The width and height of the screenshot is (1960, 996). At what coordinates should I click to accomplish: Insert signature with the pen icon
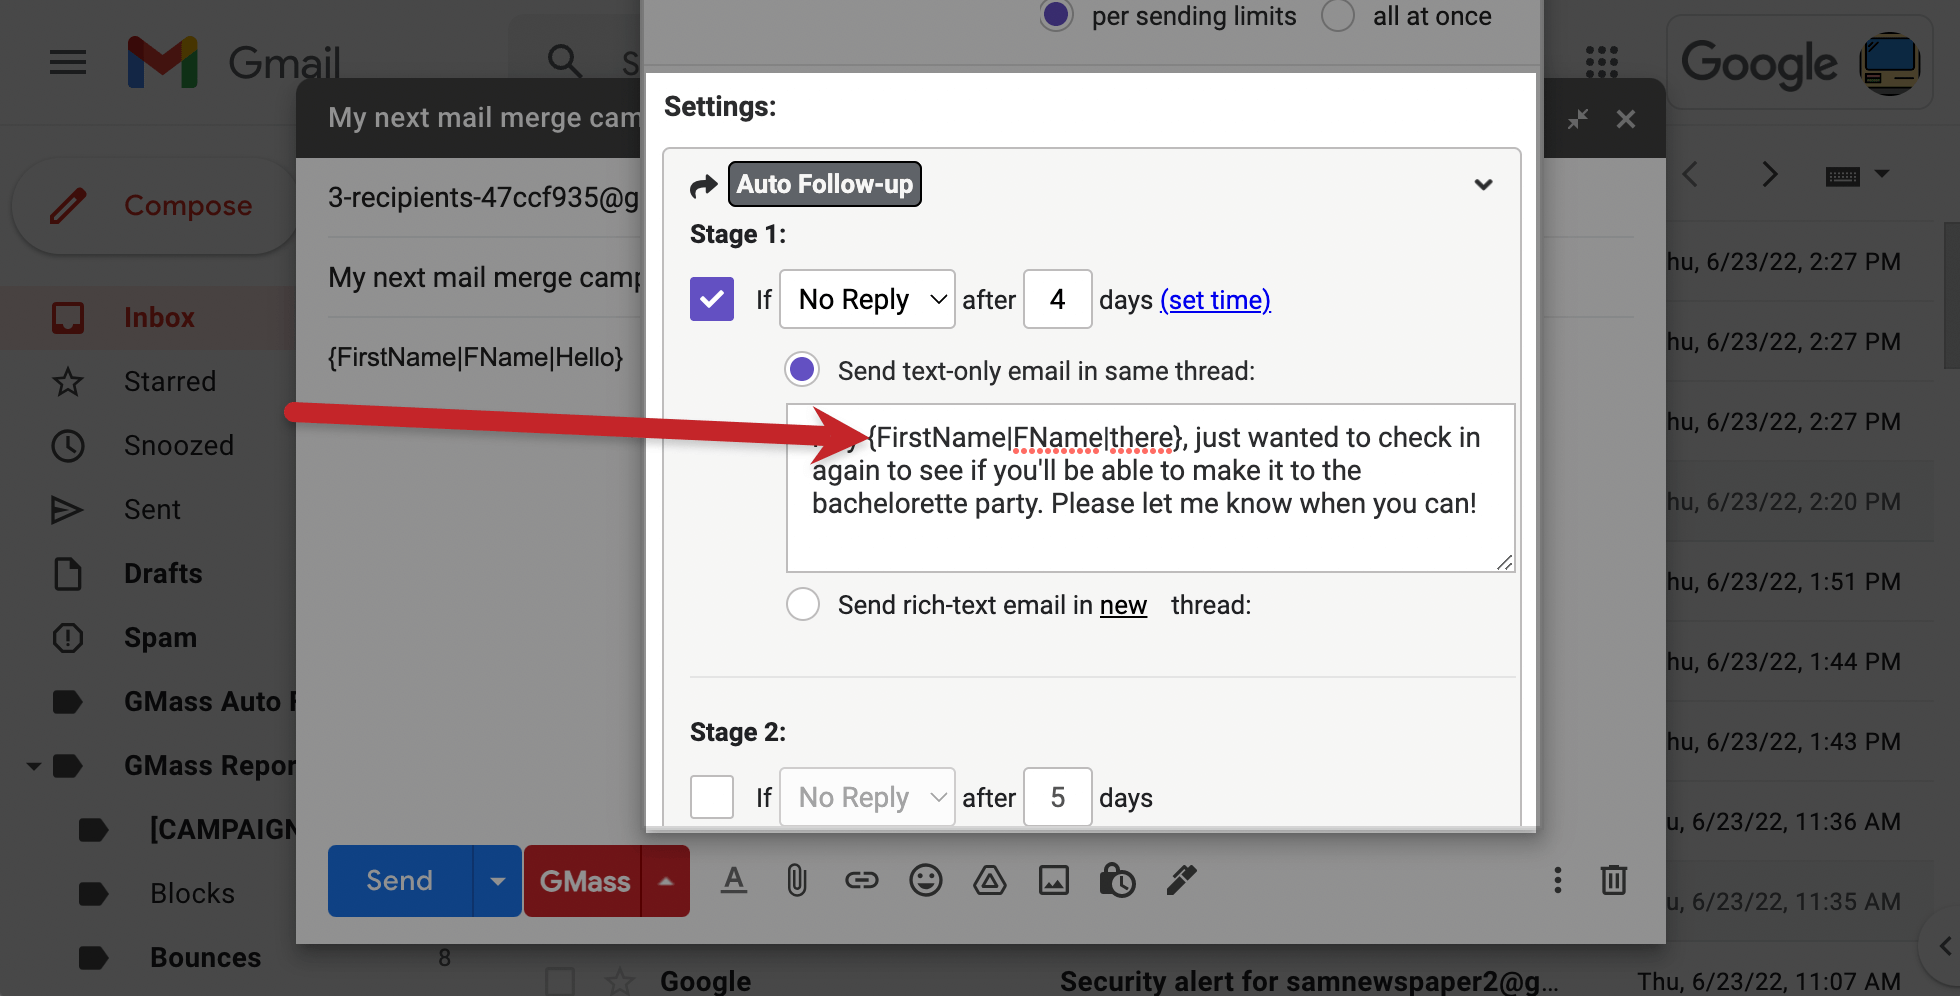pos(1181,880)
